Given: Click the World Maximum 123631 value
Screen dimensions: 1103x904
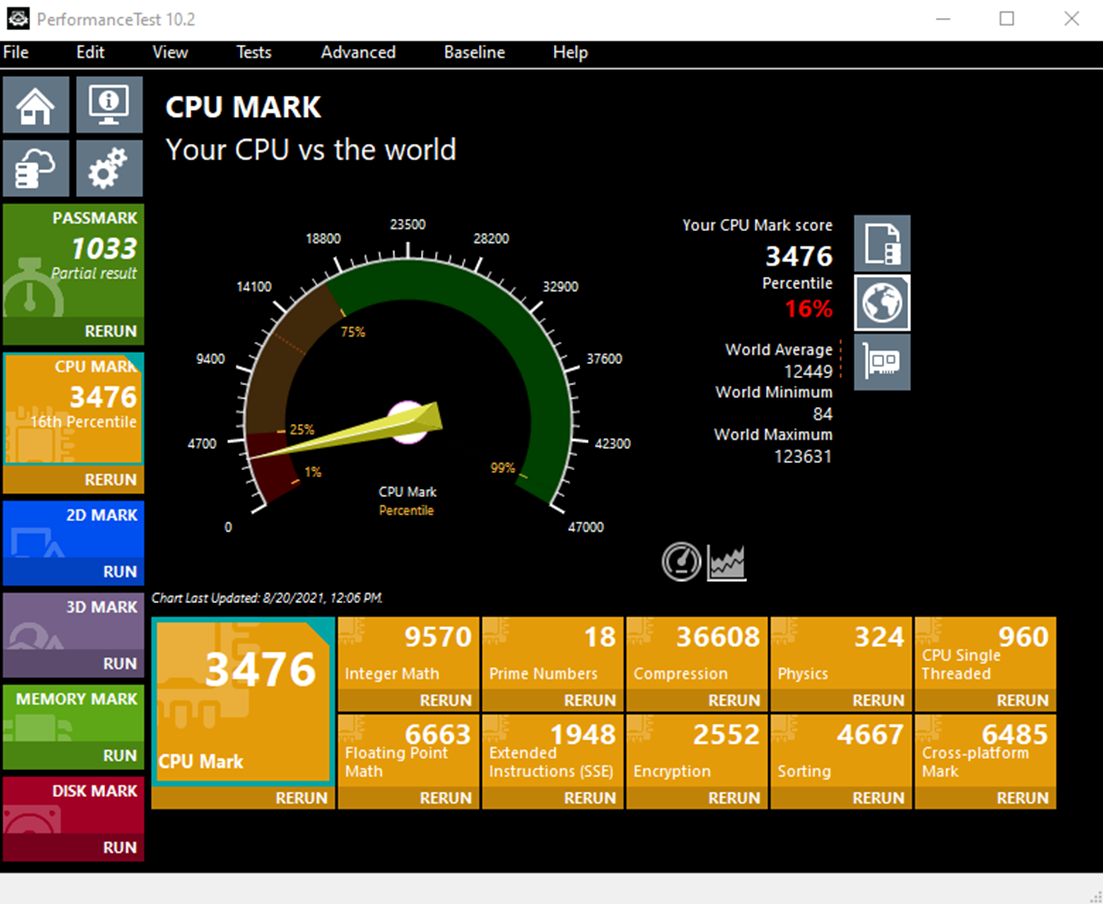Looking at the screenshot, I should [803, 456].
